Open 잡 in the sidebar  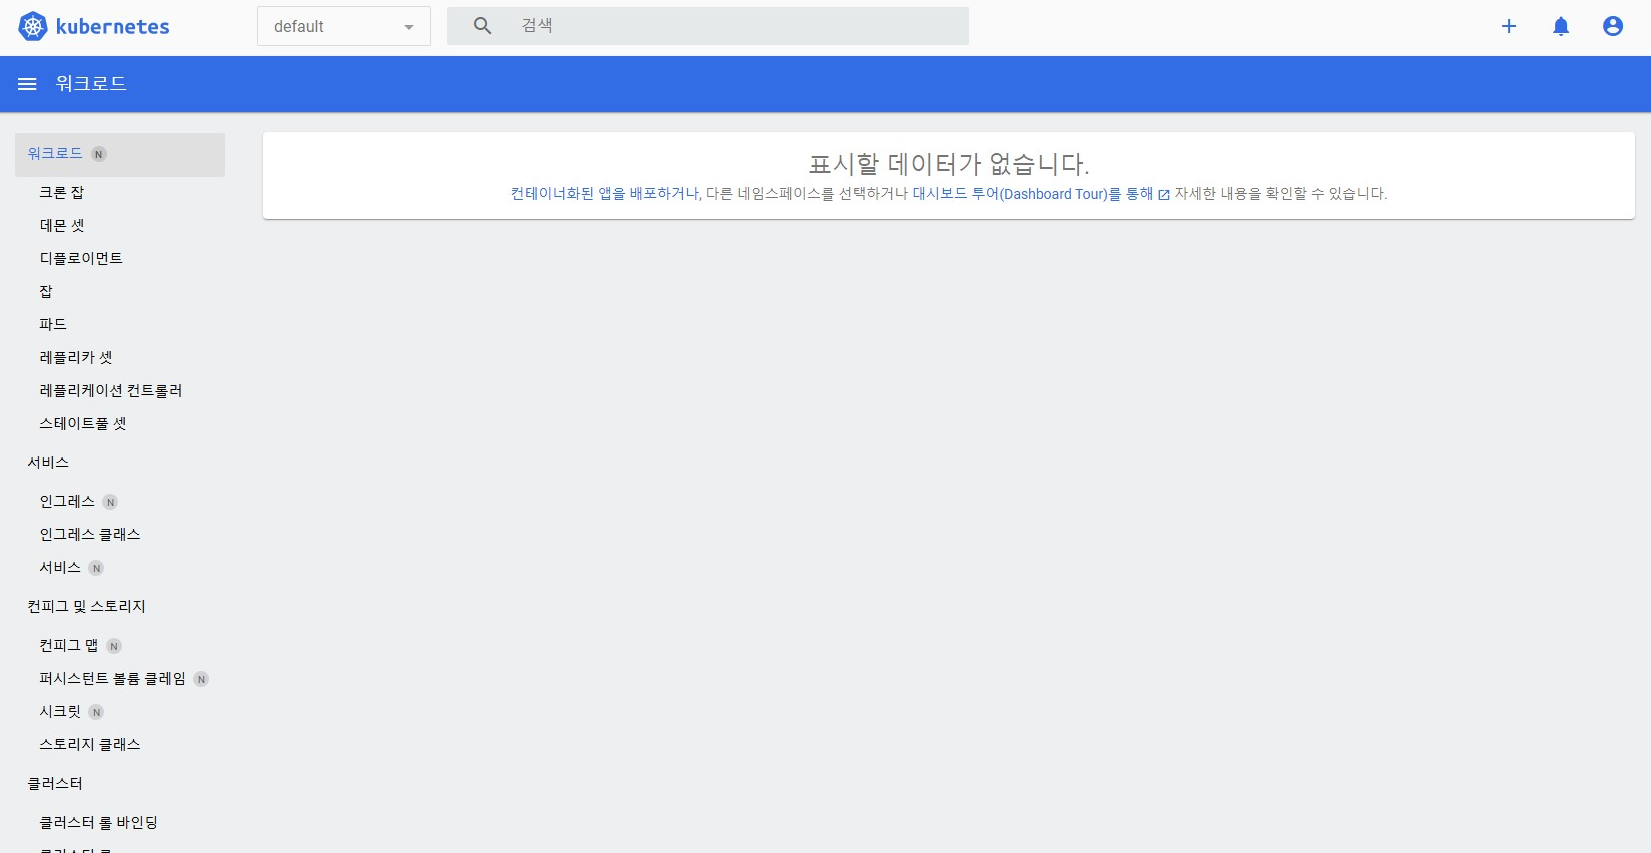pyautogui.click(x=46, y=291)
